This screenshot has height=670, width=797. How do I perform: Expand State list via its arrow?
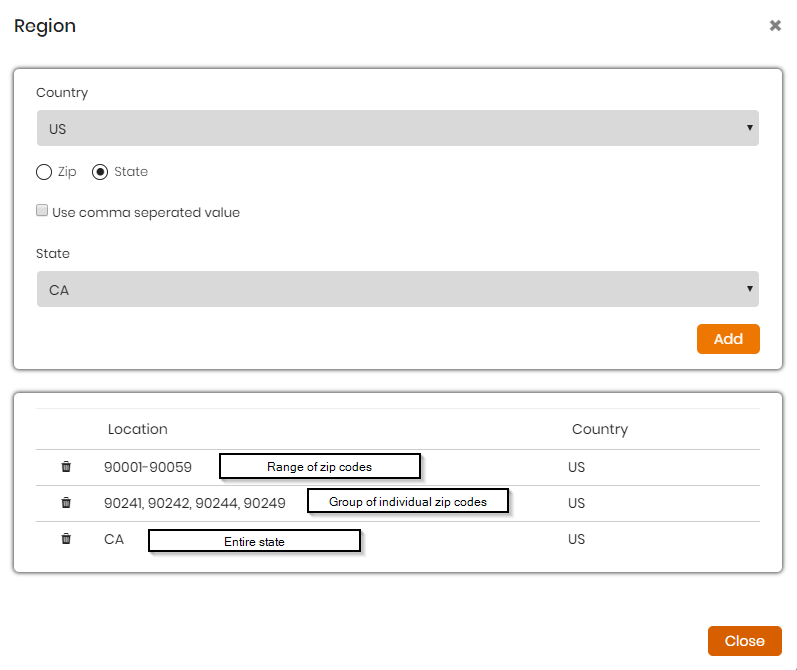point(749,289)
